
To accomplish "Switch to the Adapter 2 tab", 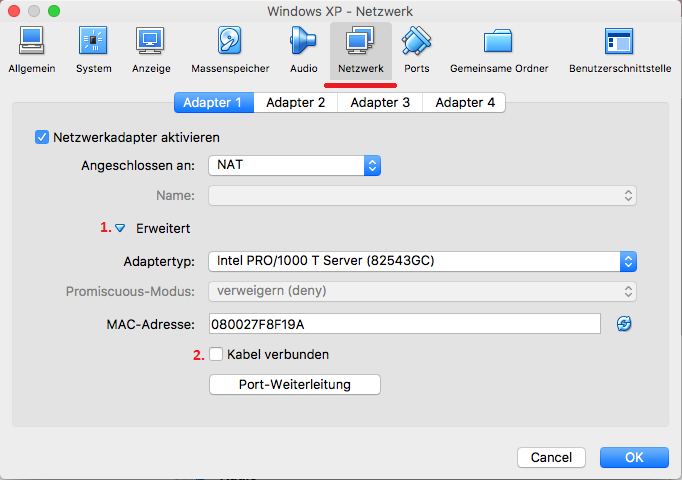I will [x=295, y=103].
